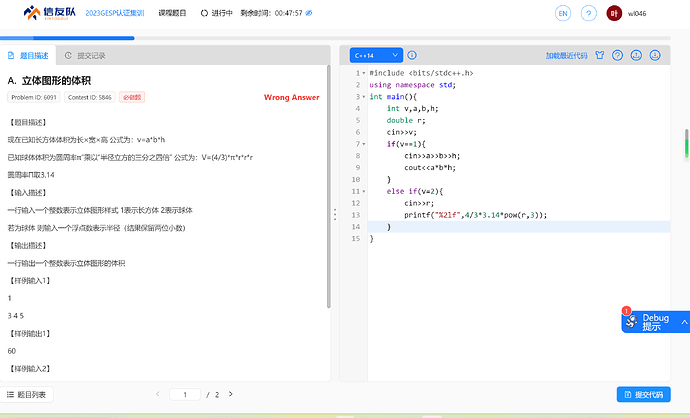Click the download code icon
Image resolution: width=690 pixels, height=418 pixels.
tap(655, 55)
